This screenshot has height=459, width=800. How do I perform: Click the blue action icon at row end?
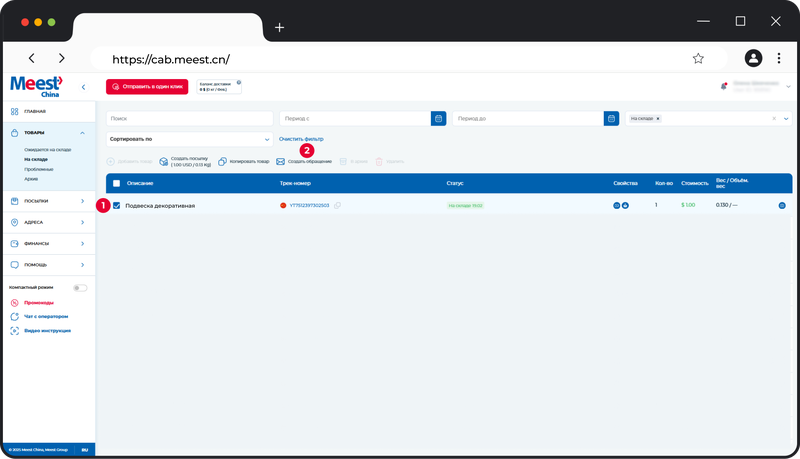[782, 205]
